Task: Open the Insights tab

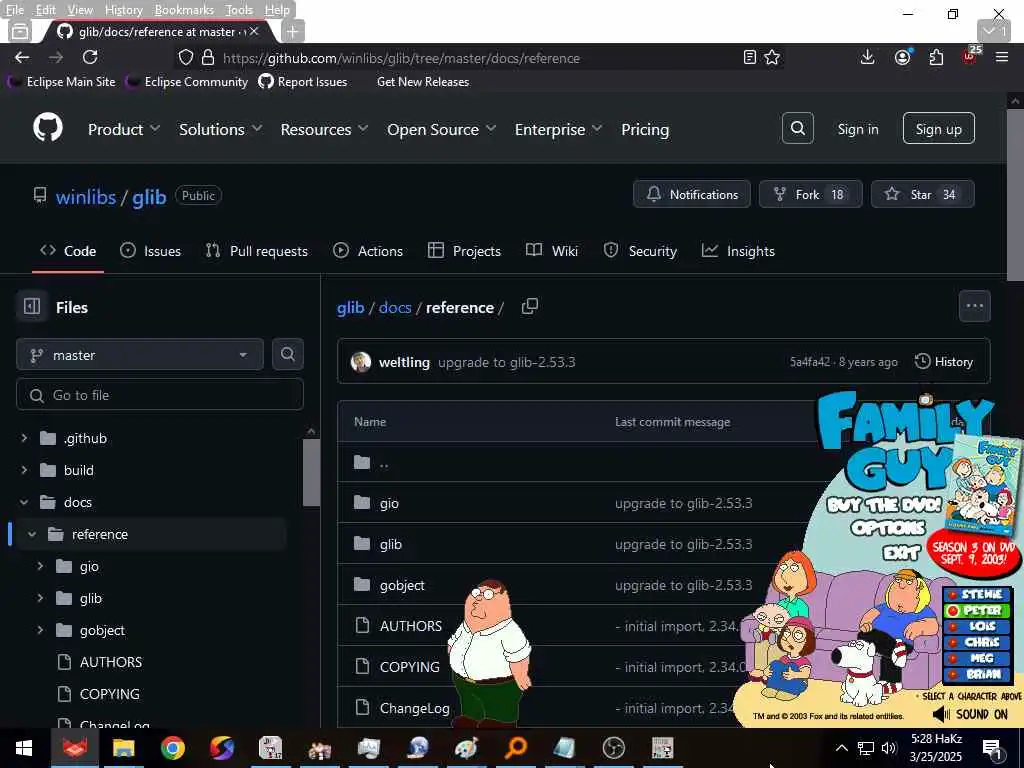Action: pos(738,251)
